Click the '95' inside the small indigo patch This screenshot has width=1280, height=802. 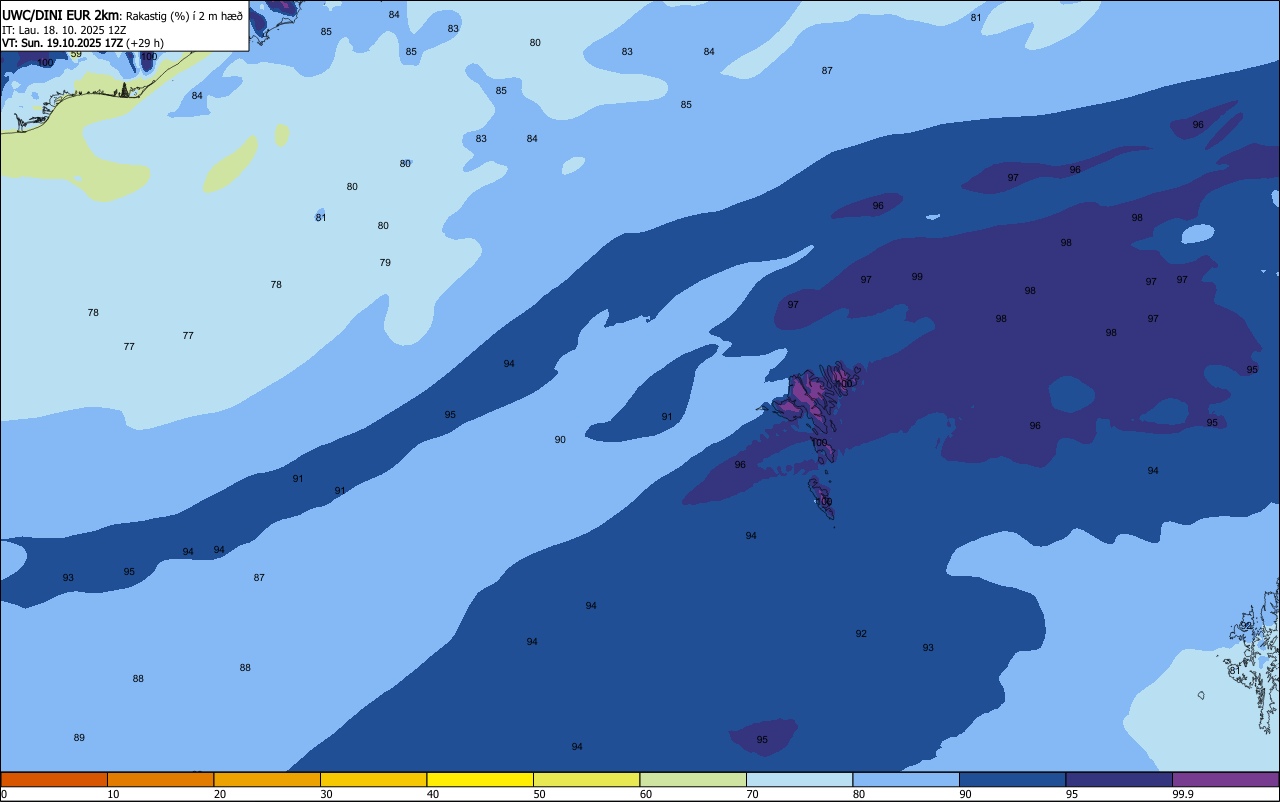(762, 740)
